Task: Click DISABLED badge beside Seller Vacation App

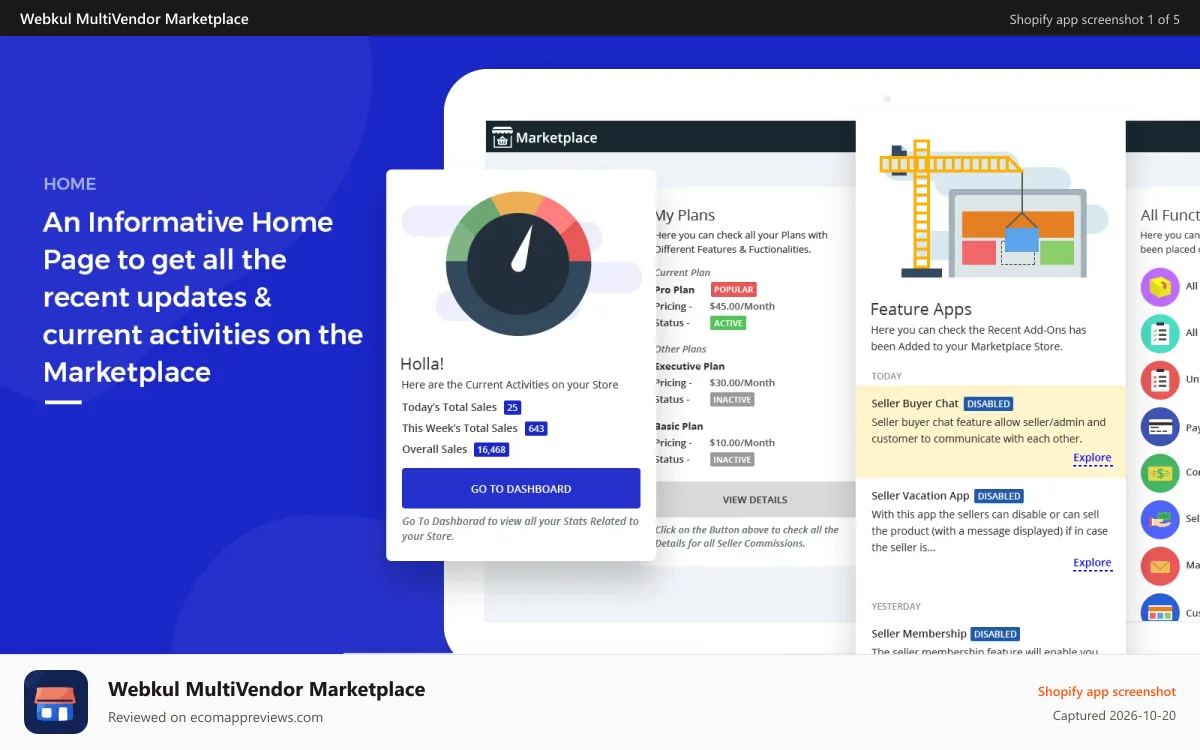Action: 999,496
